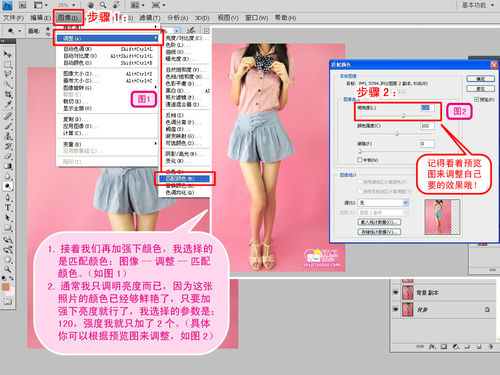
Task: Choose 图像大小(I) in the Image menu
Action: [x=108, y=74]
